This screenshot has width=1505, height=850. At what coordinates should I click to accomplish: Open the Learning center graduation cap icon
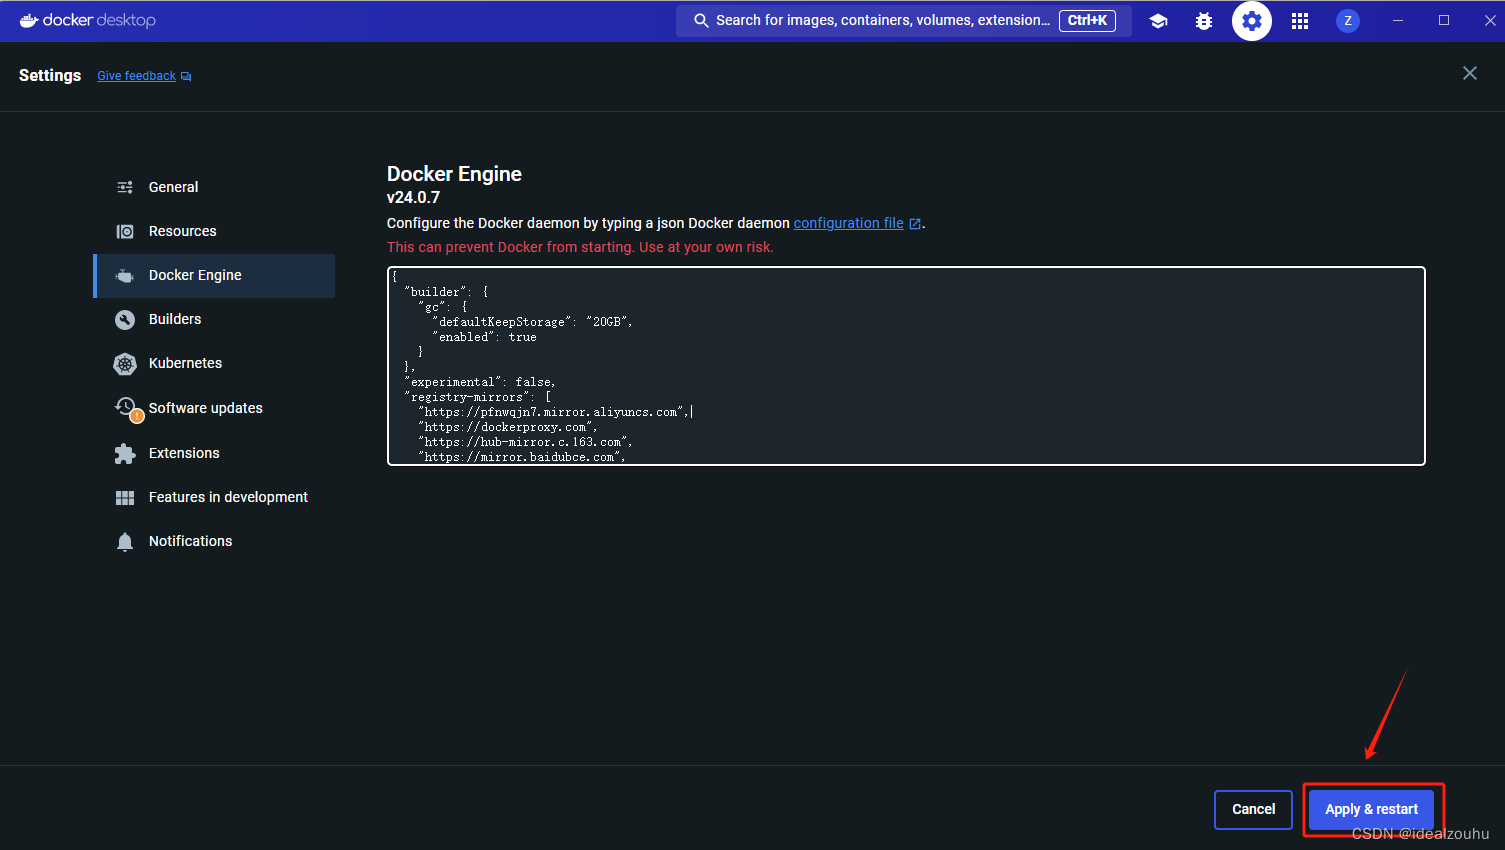tap(1158, 20)
